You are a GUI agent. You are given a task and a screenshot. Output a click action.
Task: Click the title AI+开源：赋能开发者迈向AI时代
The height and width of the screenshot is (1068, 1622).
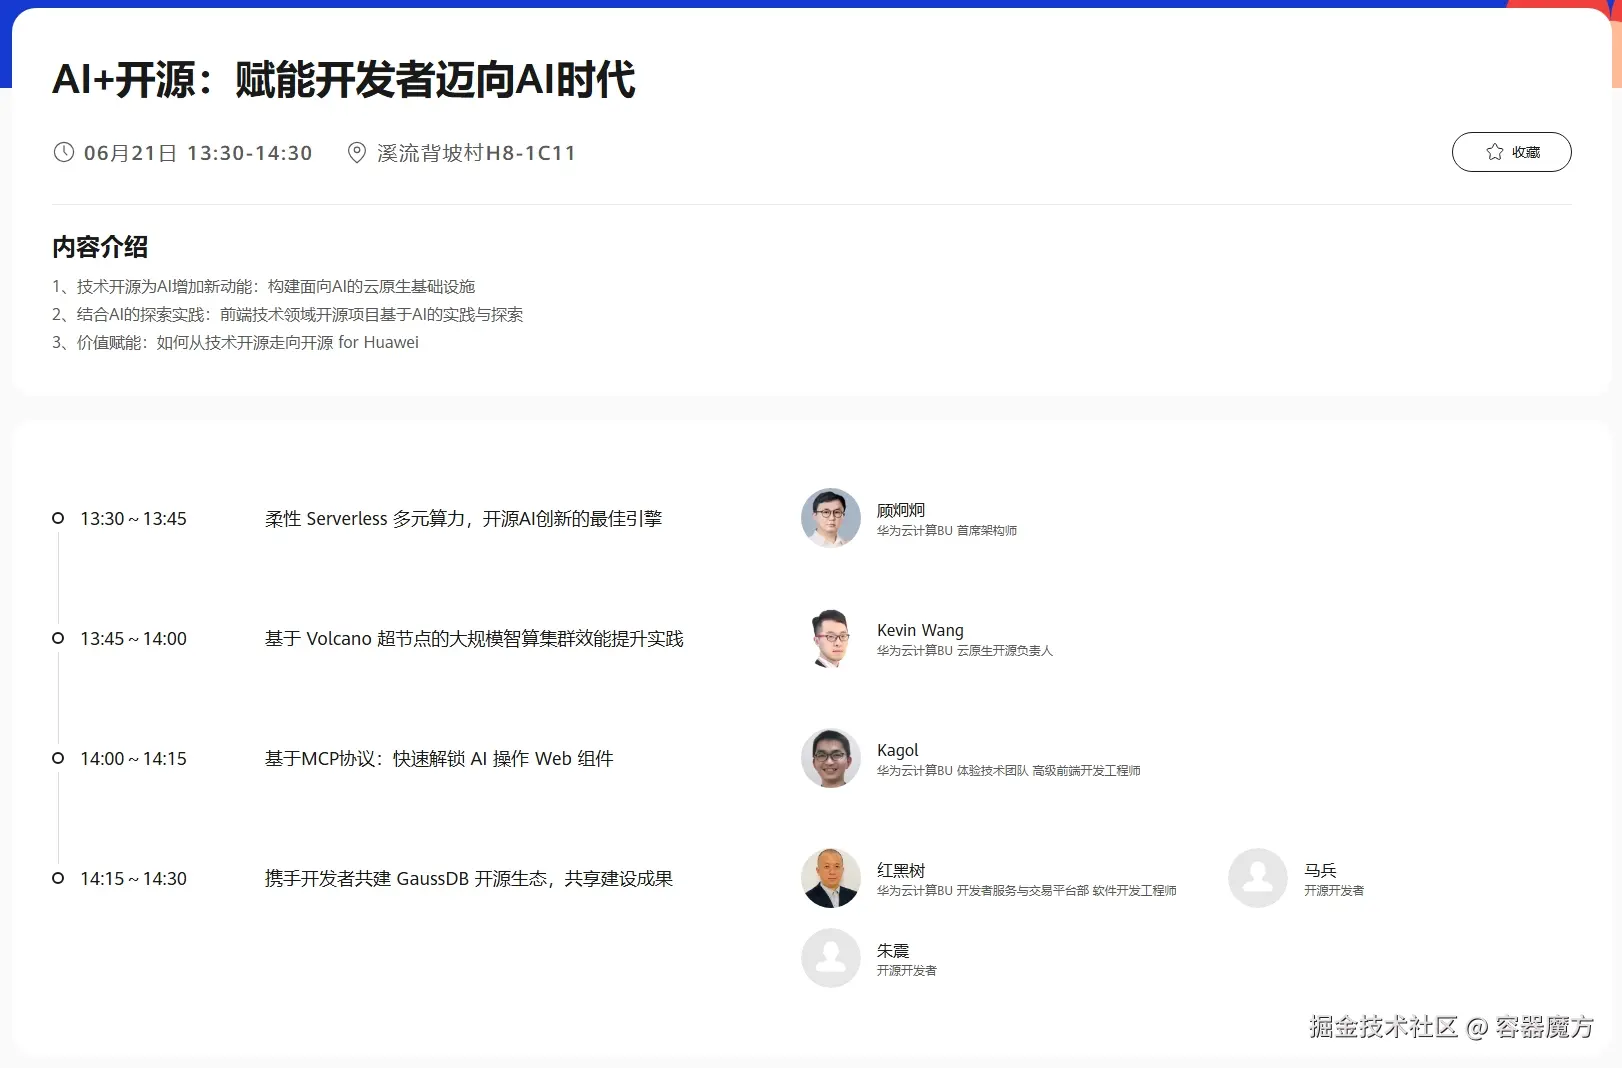(x=344, y=80)
